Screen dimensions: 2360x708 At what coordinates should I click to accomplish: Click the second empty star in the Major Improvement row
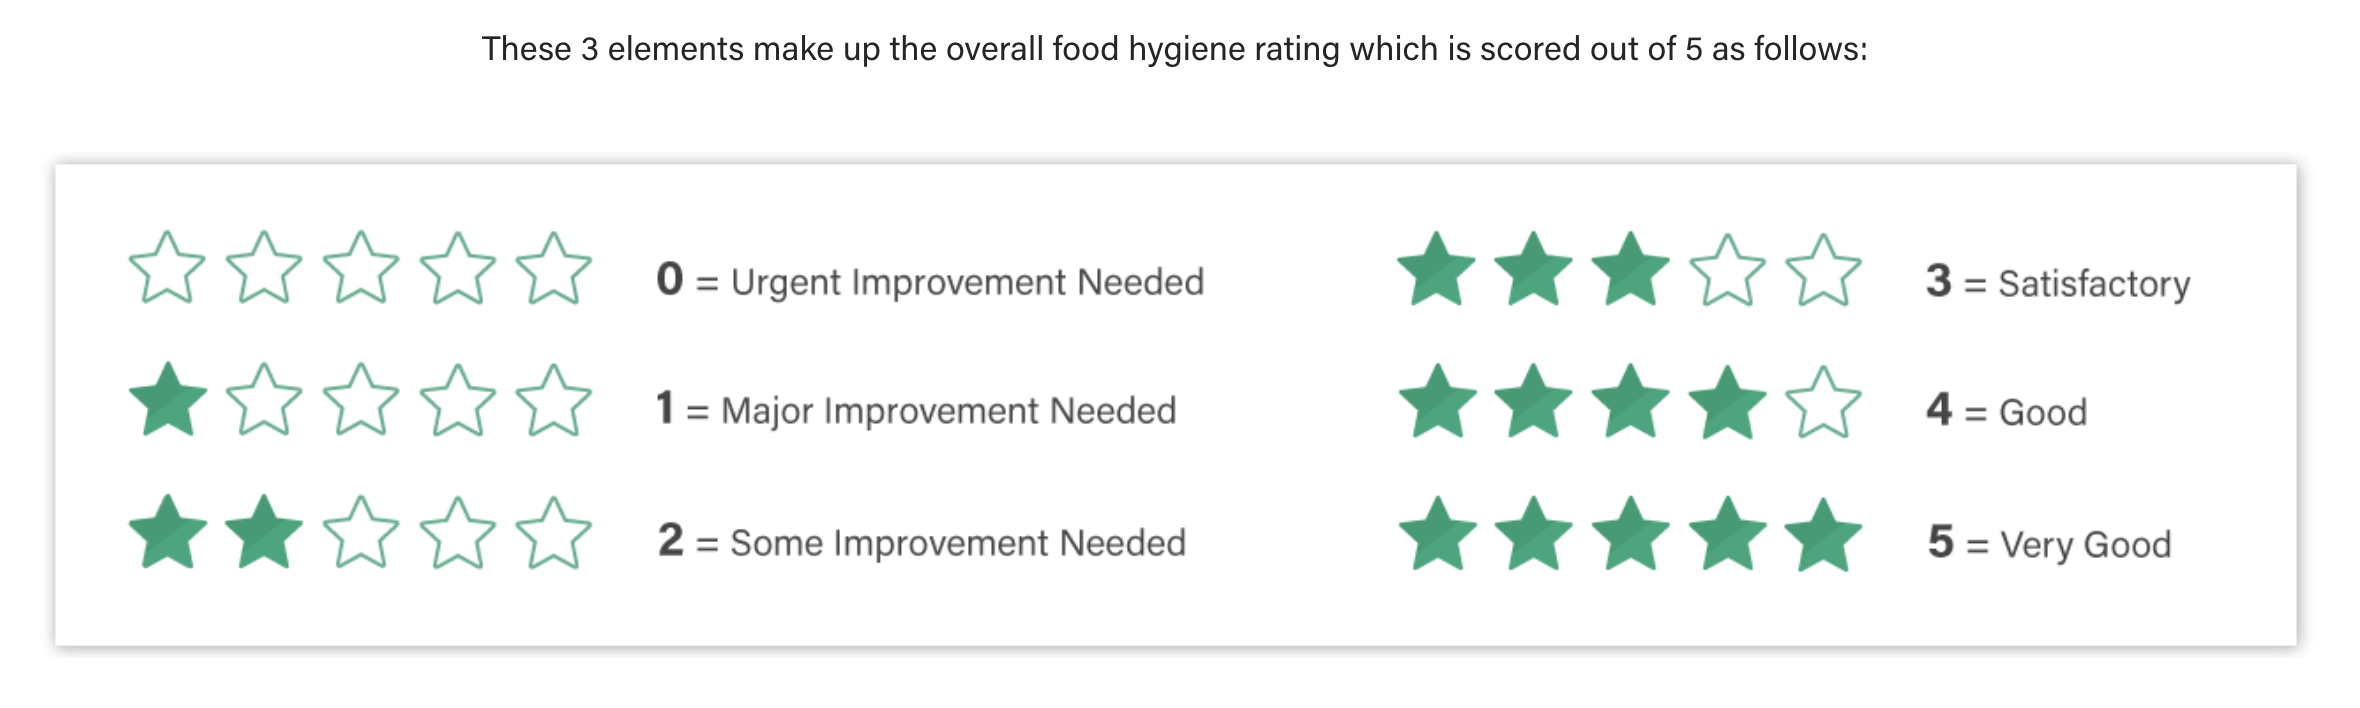pyautogui.click(x=264, y=400)
